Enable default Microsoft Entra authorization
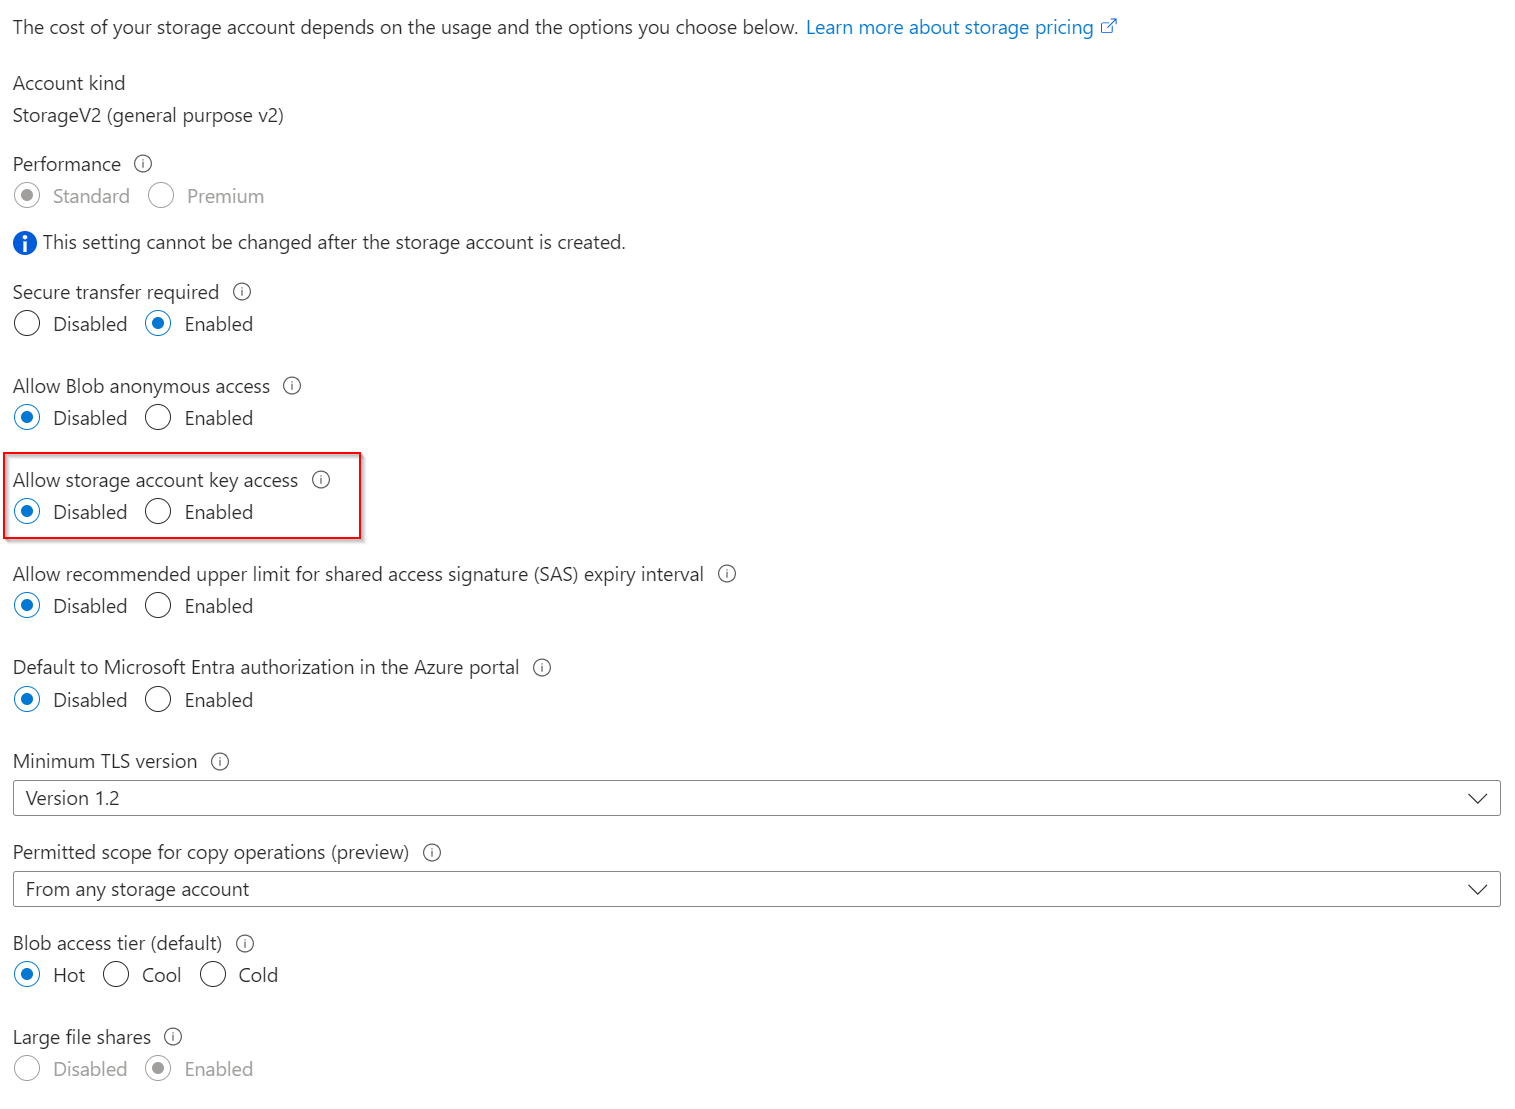Image resolution: width=1515 pixels, height=1109 pixels. 158,700
